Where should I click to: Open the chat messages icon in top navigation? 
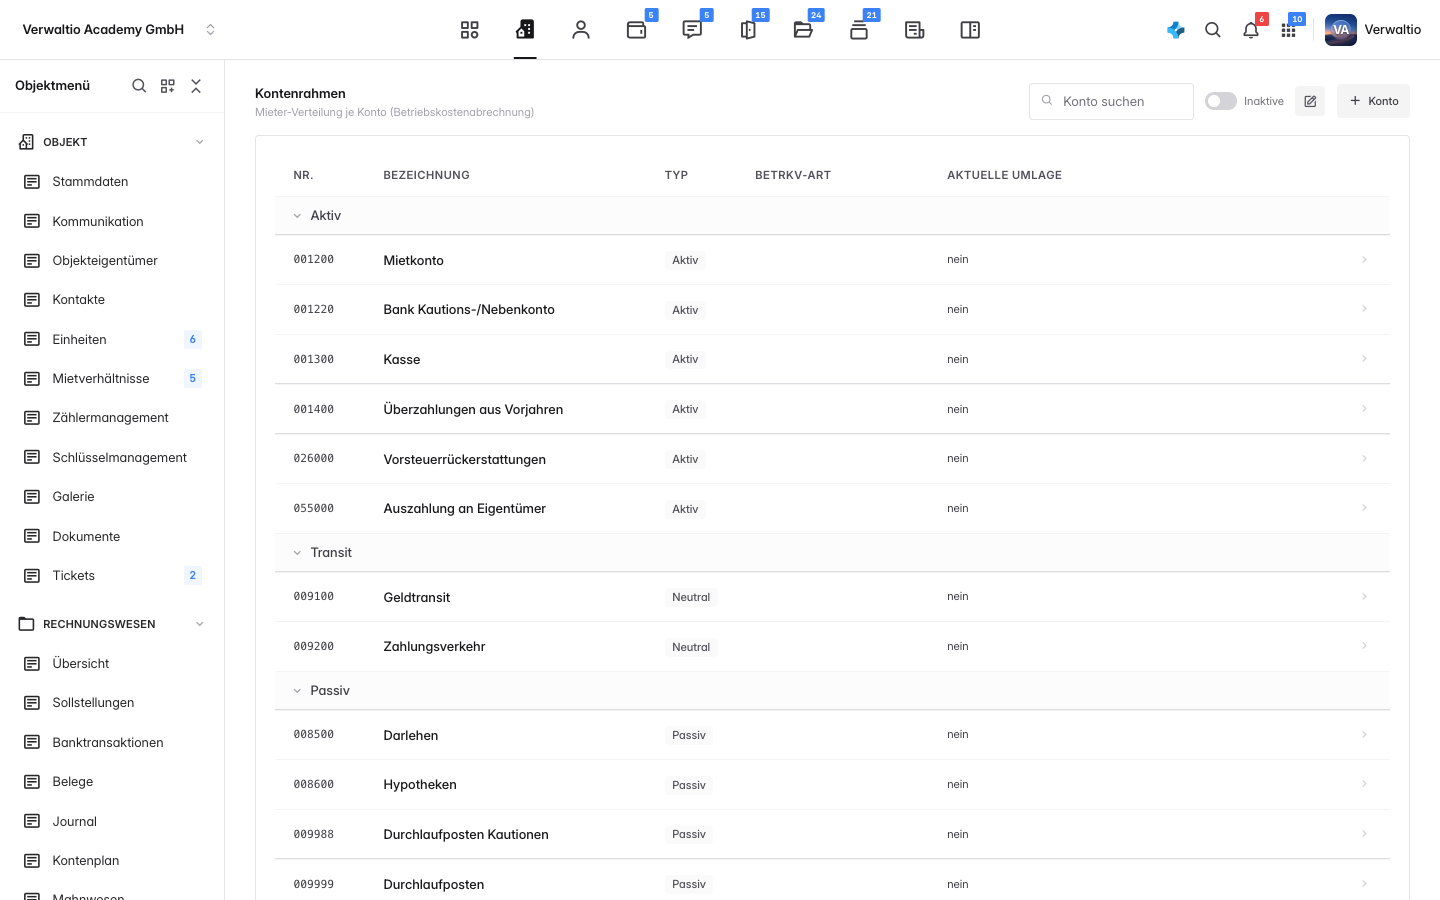[692, 30]
